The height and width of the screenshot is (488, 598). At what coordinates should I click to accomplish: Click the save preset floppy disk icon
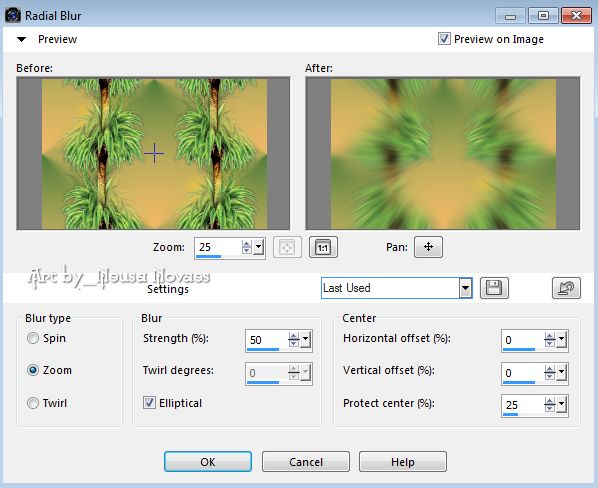pyautogui.click(x=494, y=288)
